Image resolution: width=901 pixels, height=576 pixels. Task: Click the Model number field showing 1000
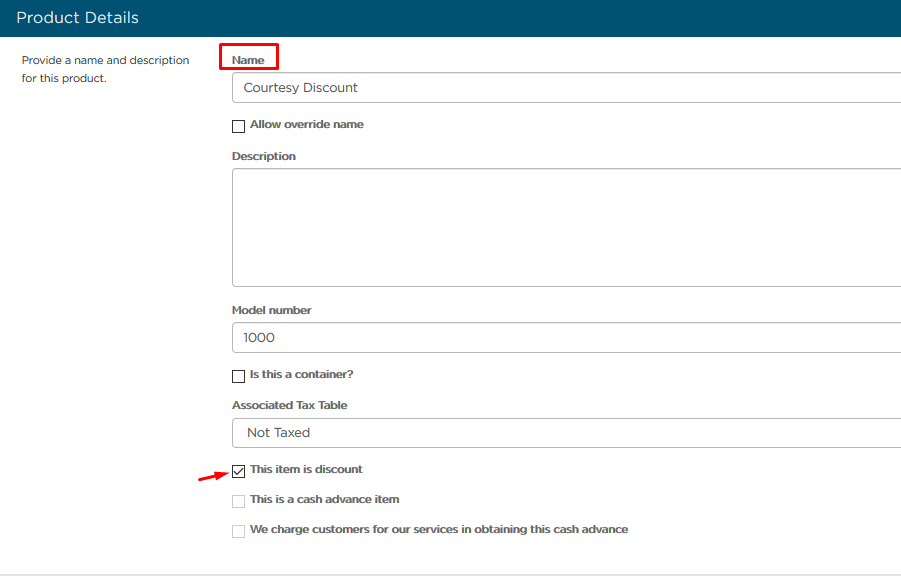point(567,337)
